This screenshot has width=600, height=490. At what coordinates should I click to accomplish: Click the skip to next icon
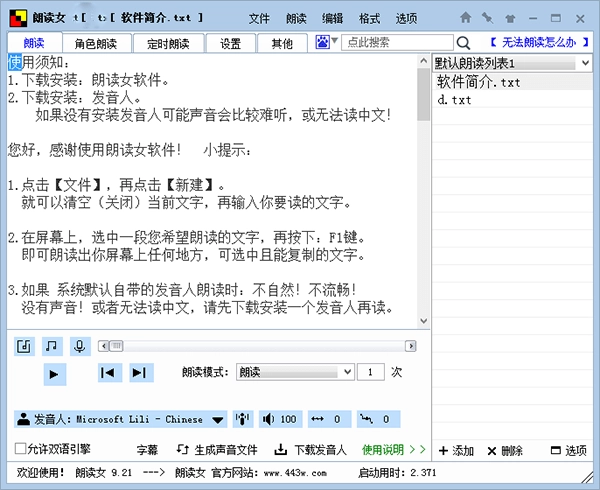pos(140,373)
